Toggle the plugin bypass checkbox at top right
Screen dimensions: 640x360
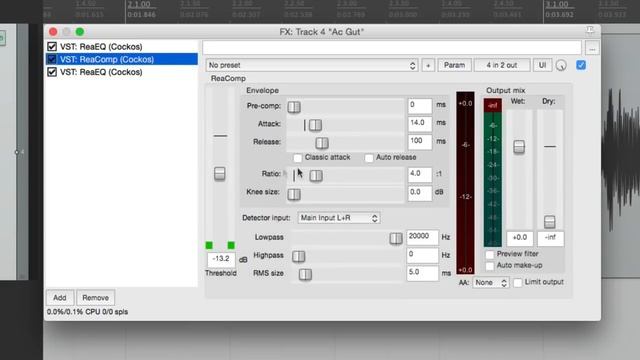[x=581, y=65]
